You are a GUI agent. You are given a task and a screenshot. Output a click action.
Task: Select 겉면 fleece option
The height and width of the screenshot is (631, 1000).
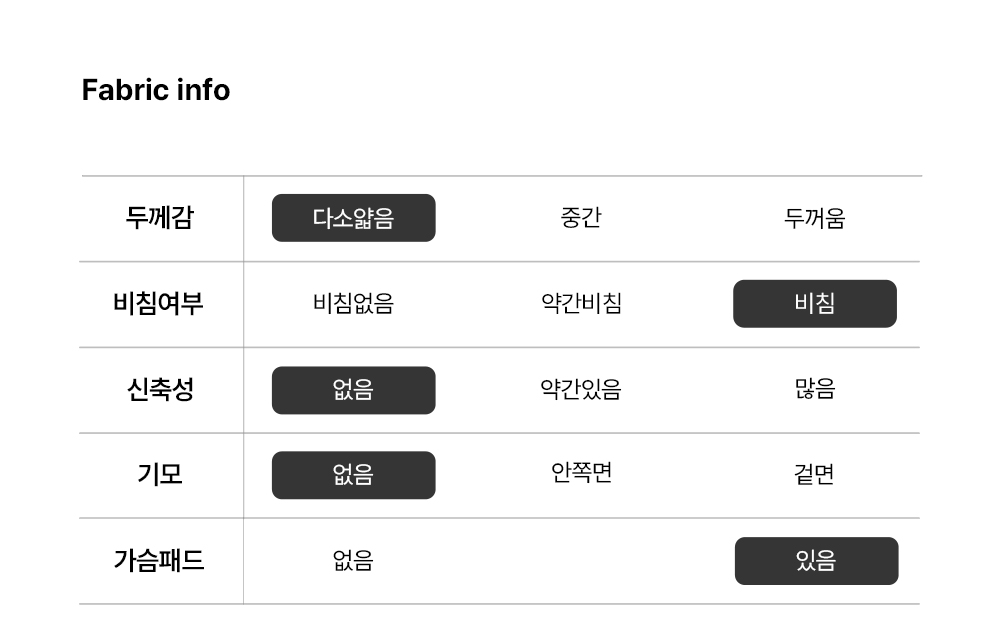(x=814, y=474)
